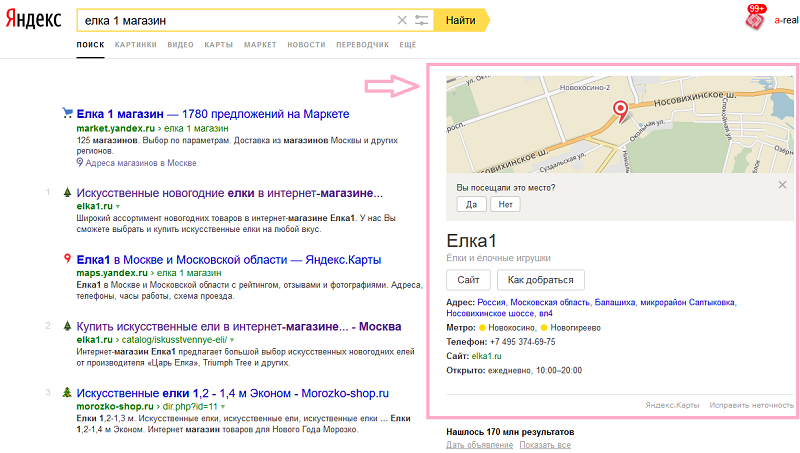Click the tree favicon next to Купить искусственные ели
This screenshot has width=800, height=453.
(x=67, y=325)
